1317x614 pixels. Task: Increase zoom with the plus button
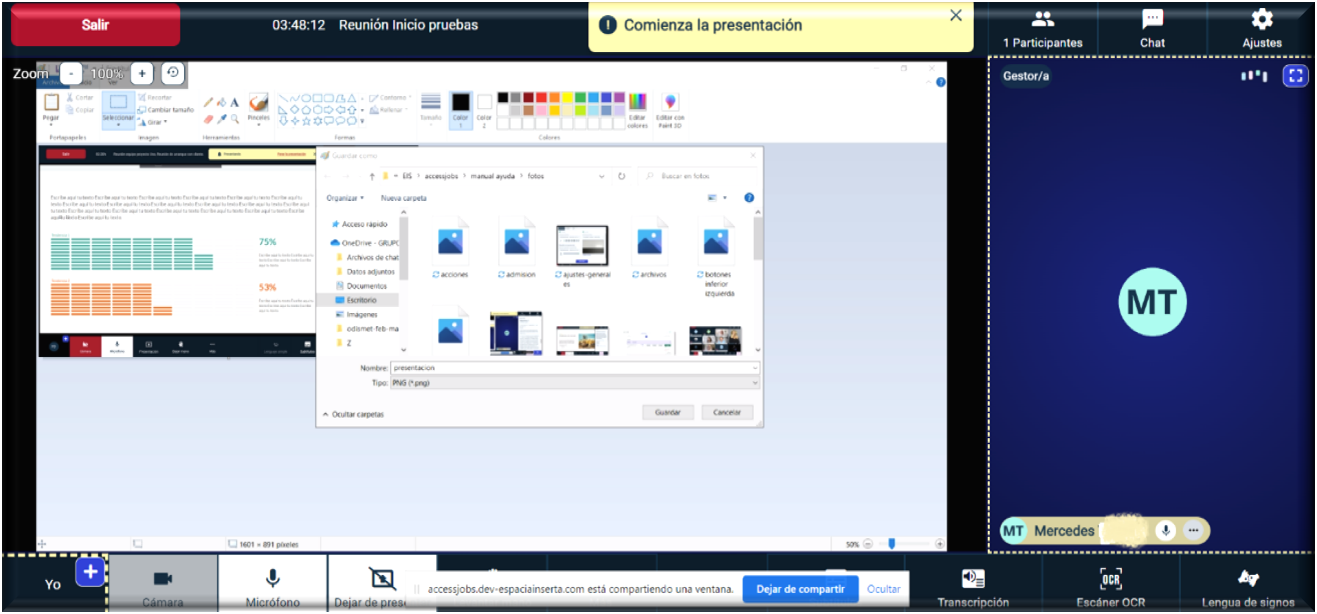142,73
